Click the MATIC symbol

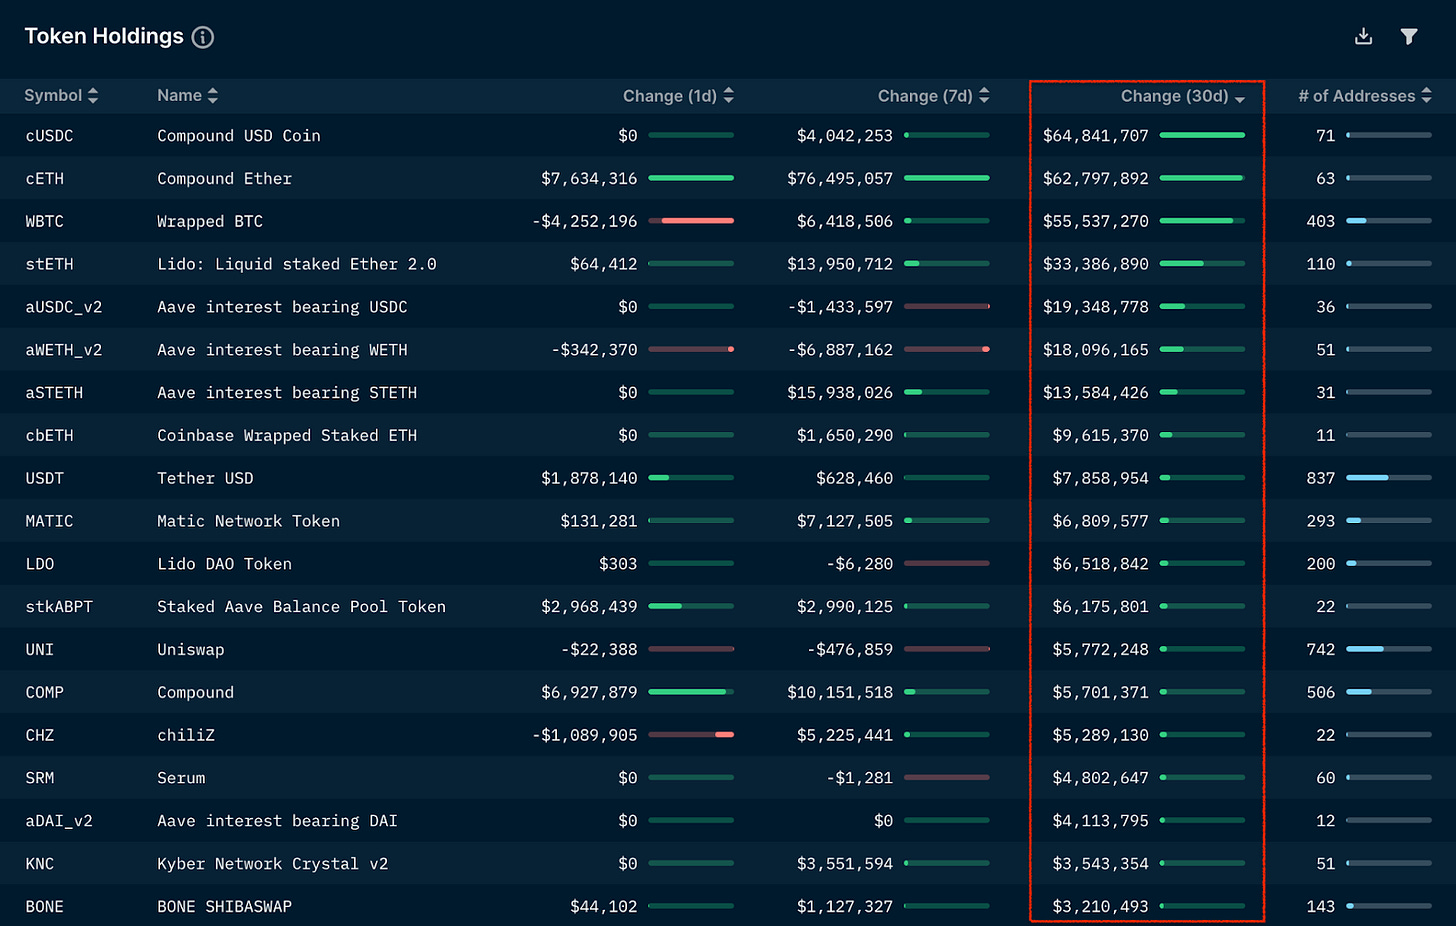click(49, 522)
